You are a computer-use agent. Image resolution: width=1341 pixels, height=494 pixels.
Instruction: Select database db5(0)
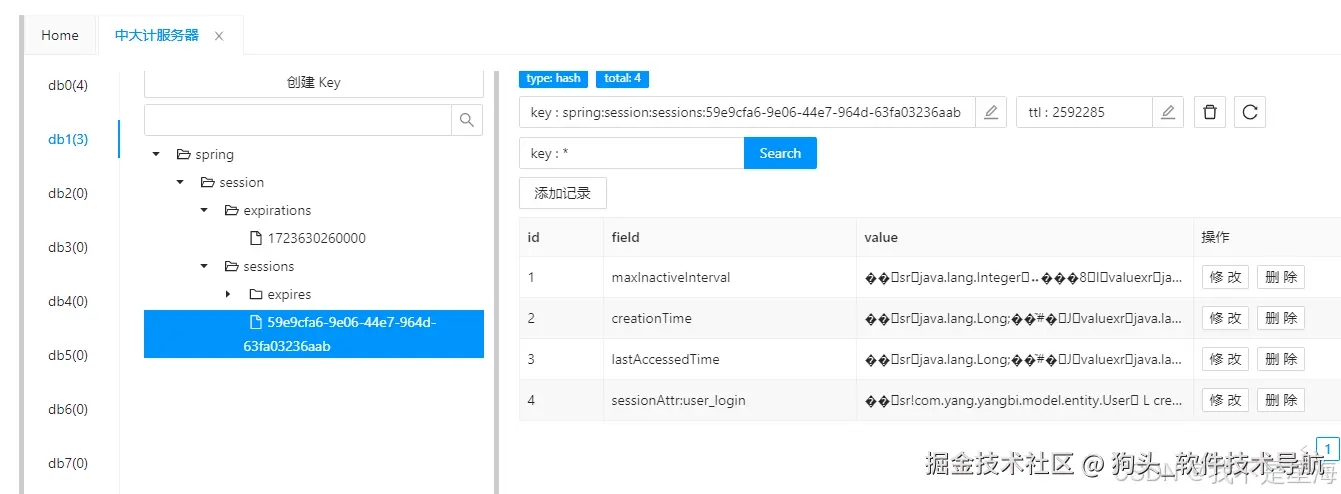68,355
